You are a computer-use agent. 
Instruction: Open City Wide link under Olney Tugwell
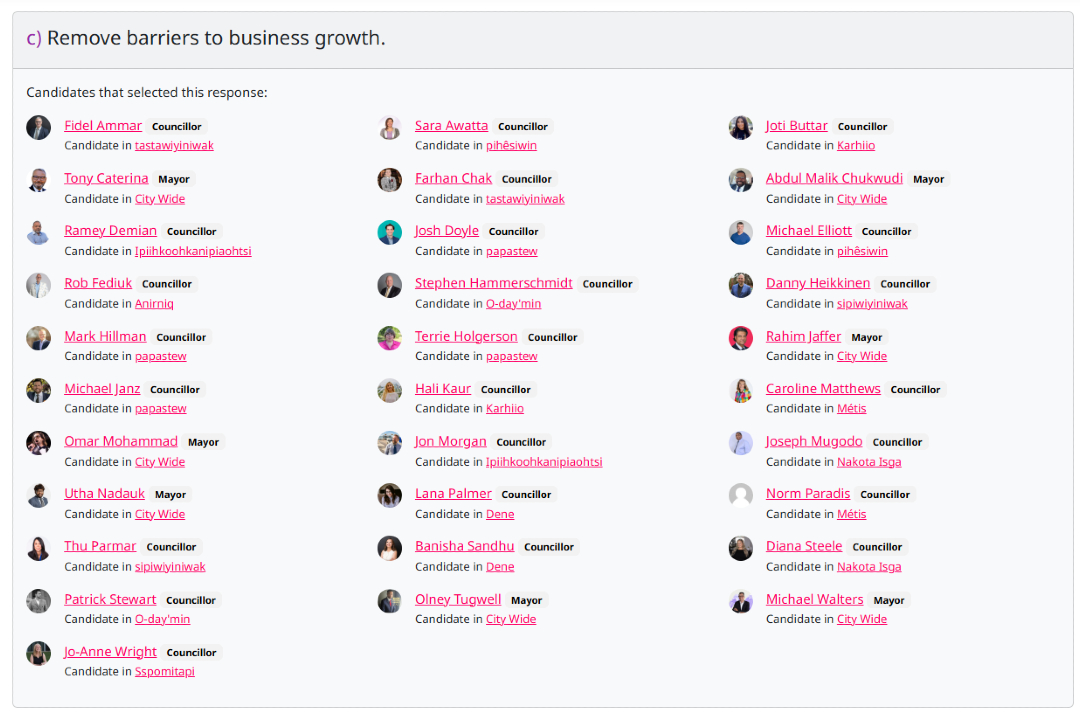click(x=511, y=620)
